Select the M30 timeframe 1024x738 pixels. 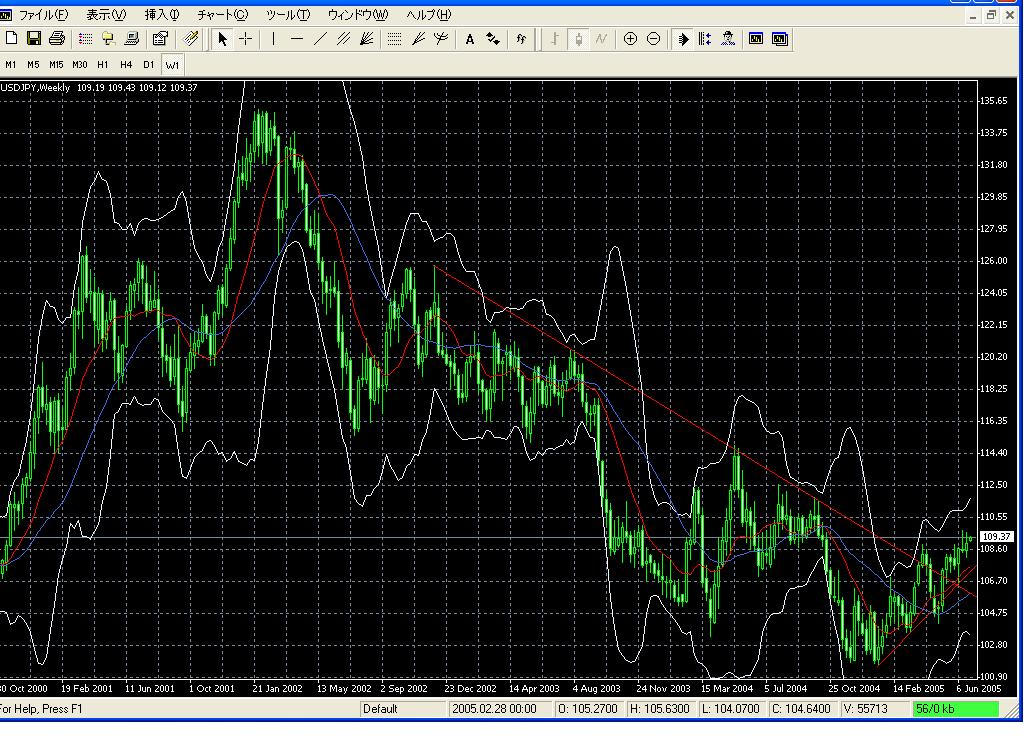pyautogui.click(x=80, y=65)
